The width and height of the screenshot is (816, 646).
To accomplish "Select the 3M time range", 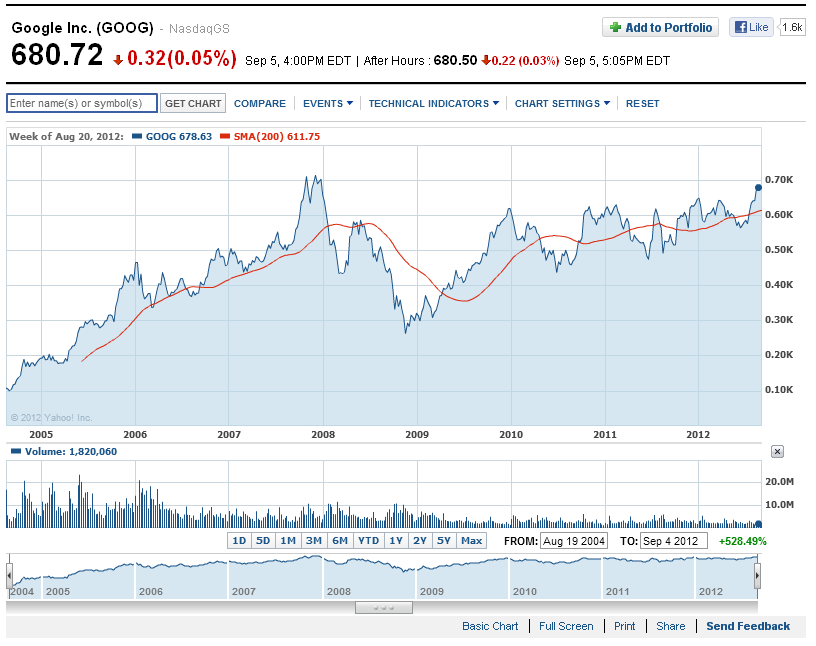I will click(314, 541).
